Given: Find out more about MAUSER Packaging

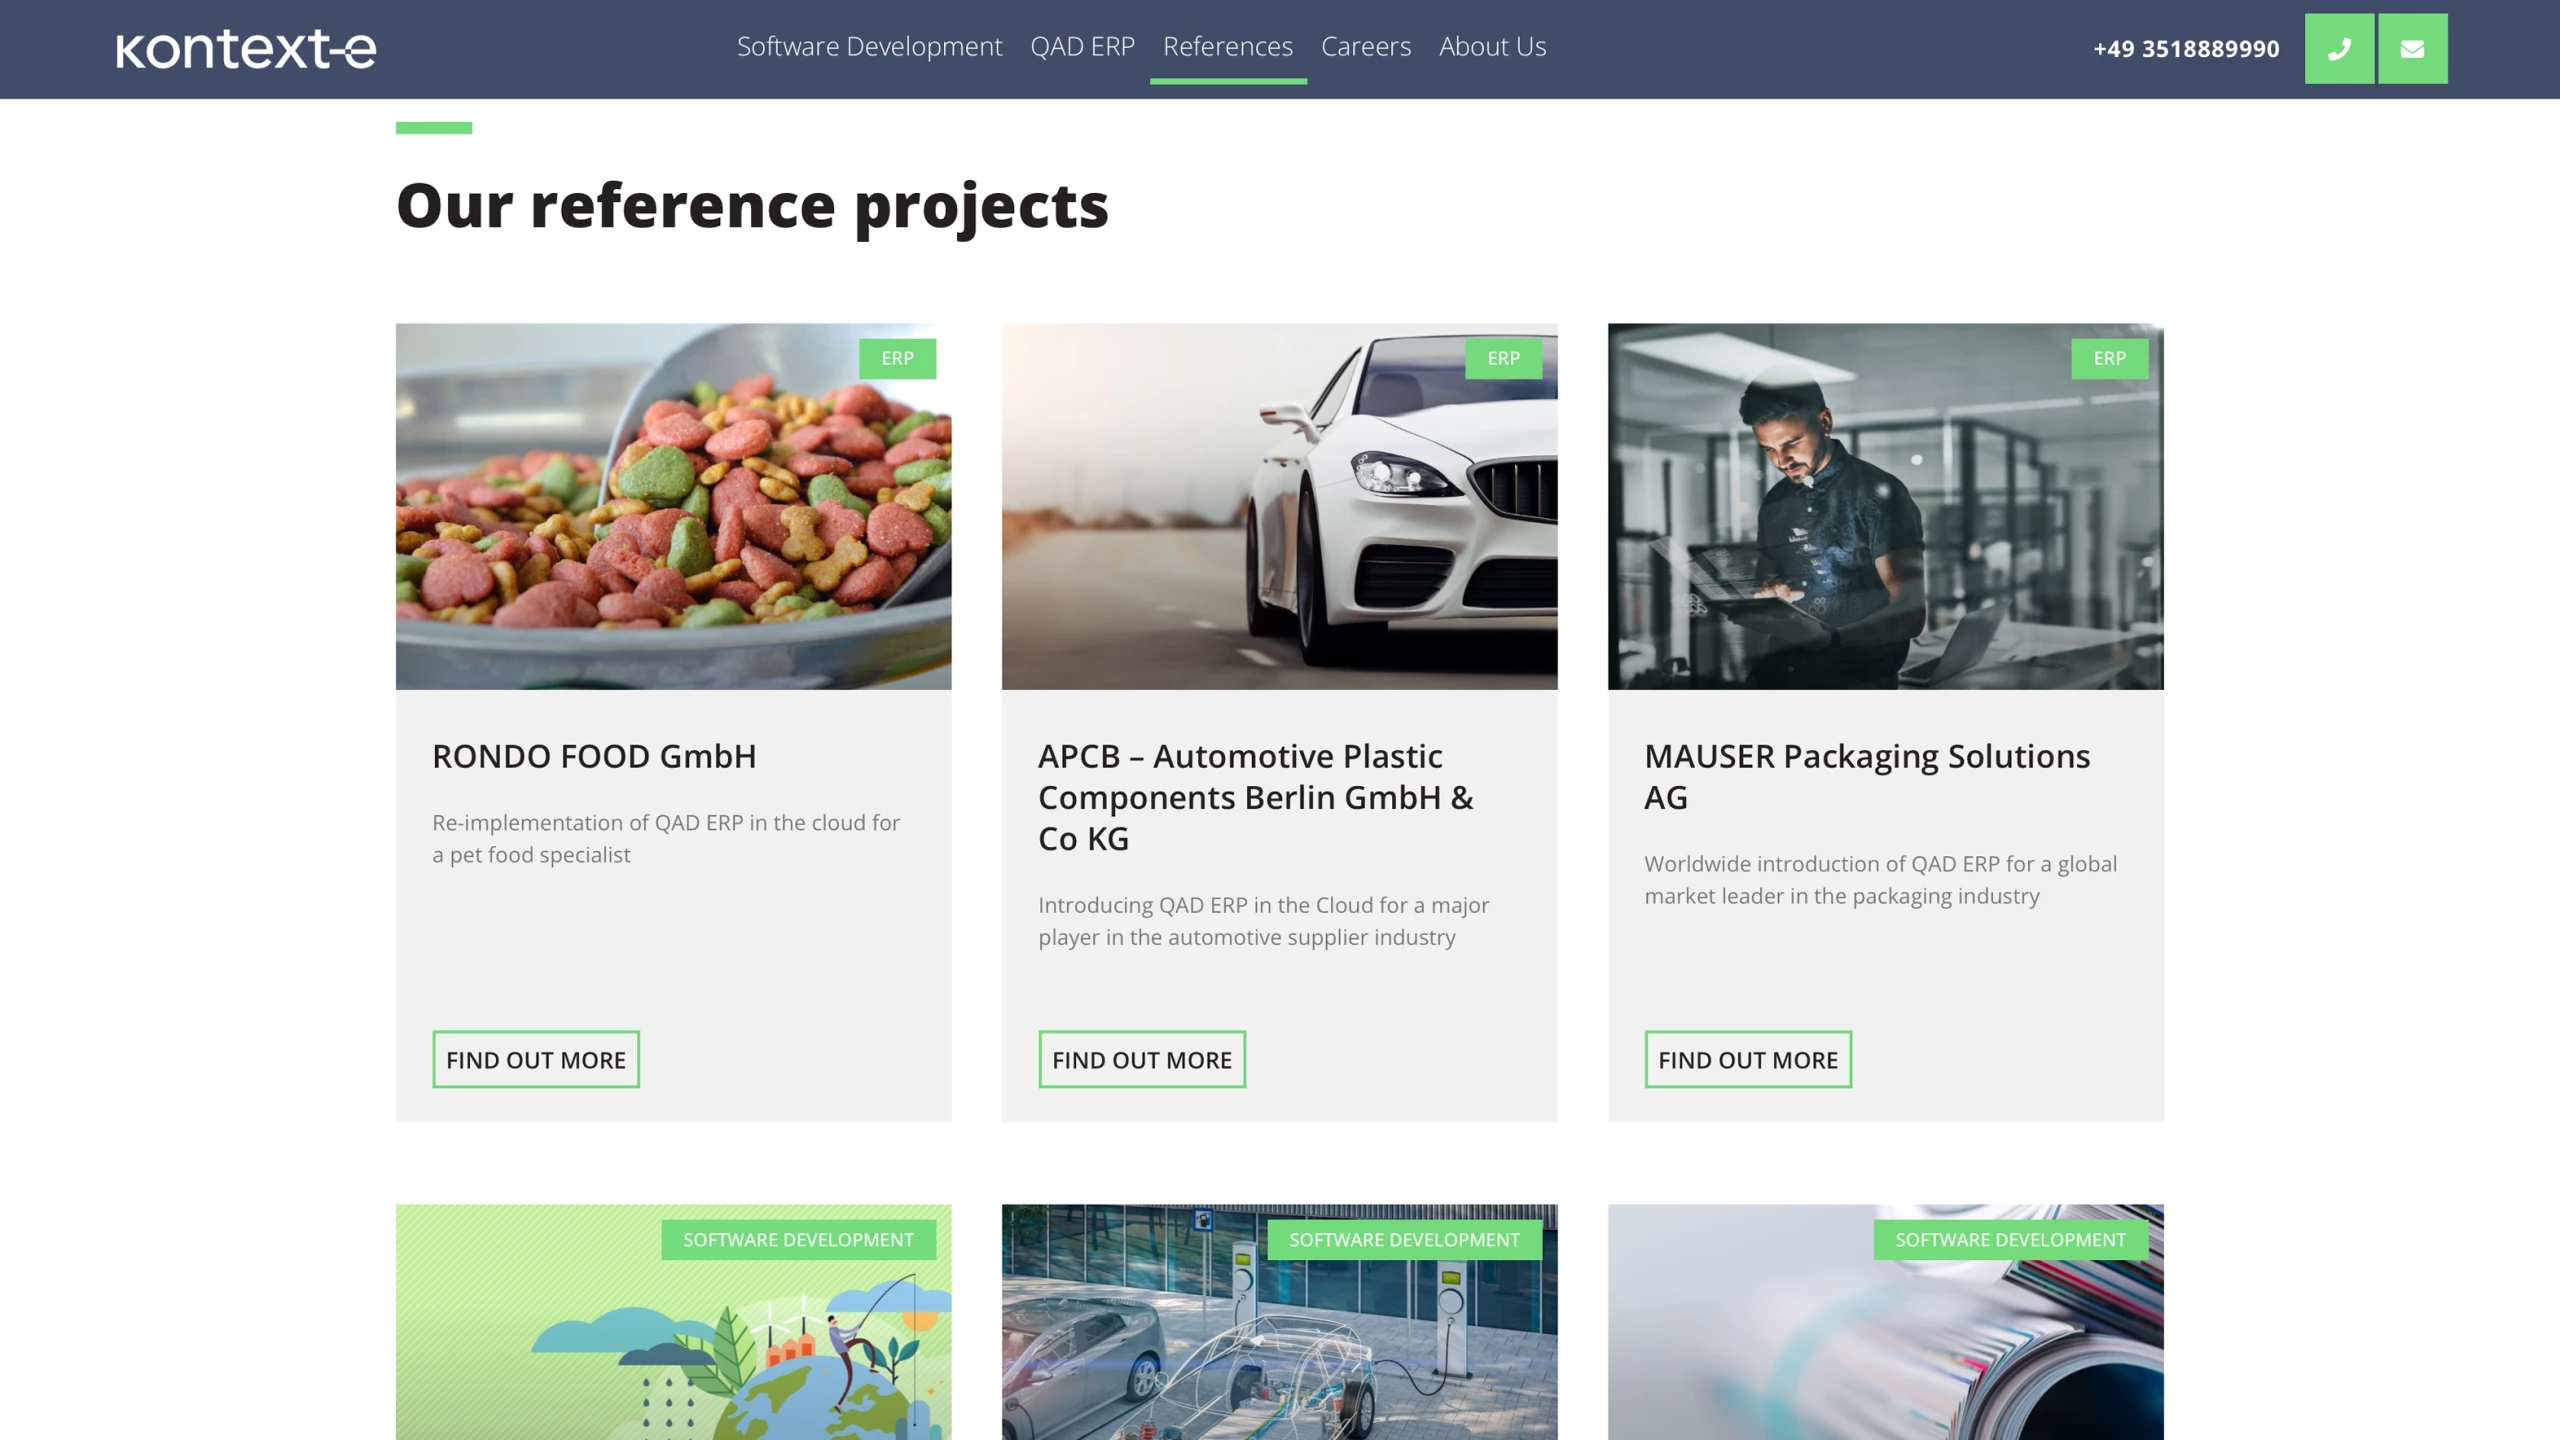Looking at the screenshot, I should point(1748,1059).
